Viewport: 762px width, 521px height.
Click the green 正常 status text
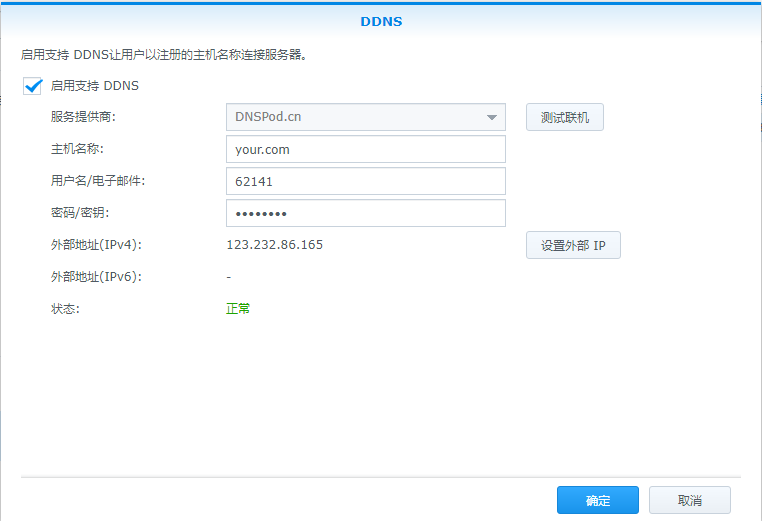pos(238,309)
